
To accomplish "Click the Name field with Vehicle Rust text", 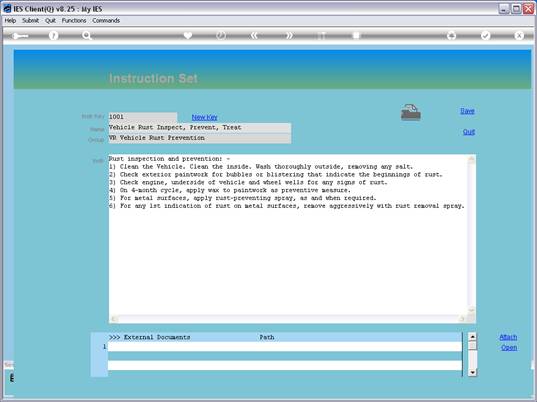I will [200, 128].
